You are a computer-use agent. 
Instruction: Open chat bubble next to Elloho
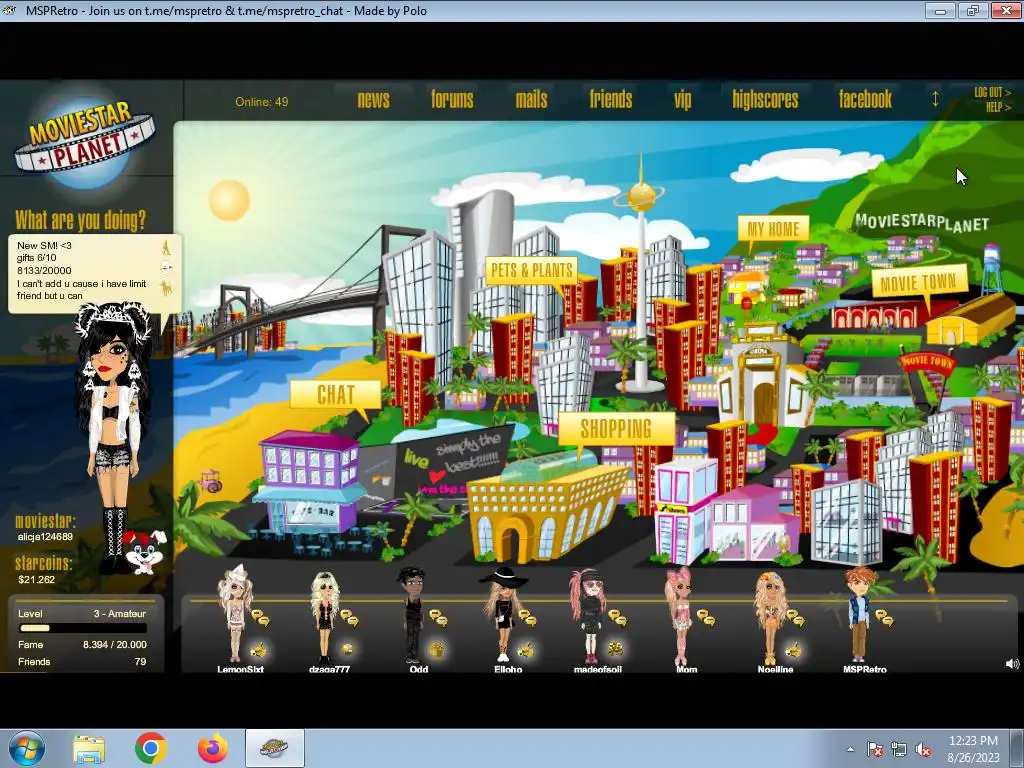click(528, 618)
